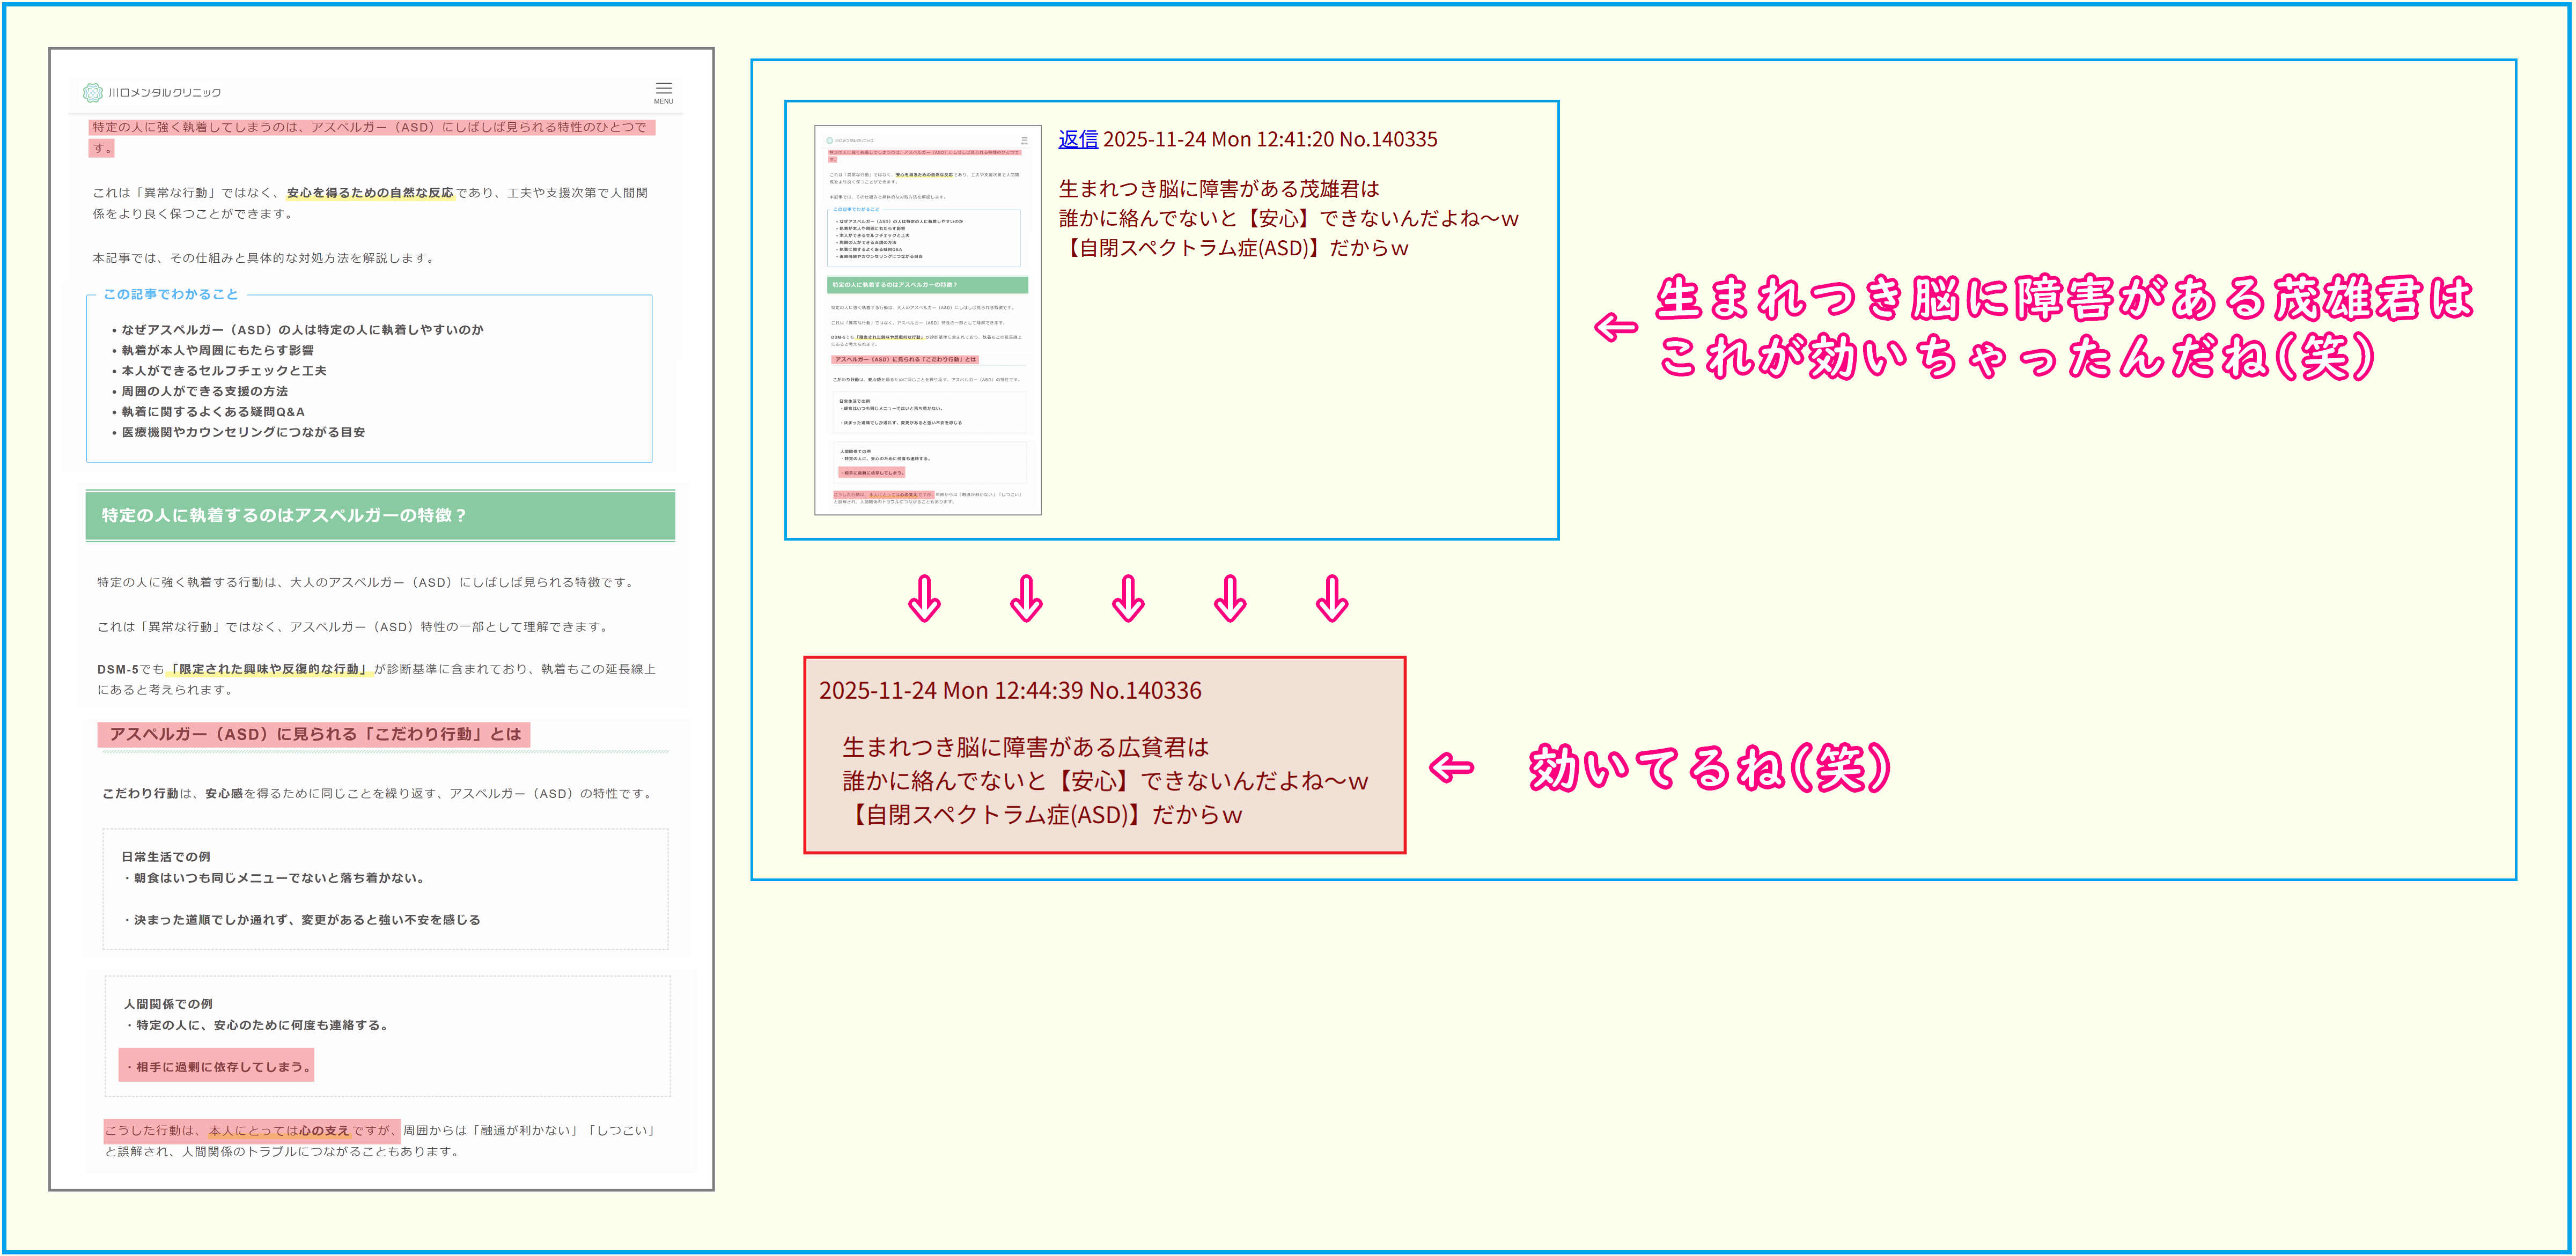The image size is (2576, 1256).
Task: Click 医療機関やカウンセリングにつながる目安 contents item
Action: [243, 432]
